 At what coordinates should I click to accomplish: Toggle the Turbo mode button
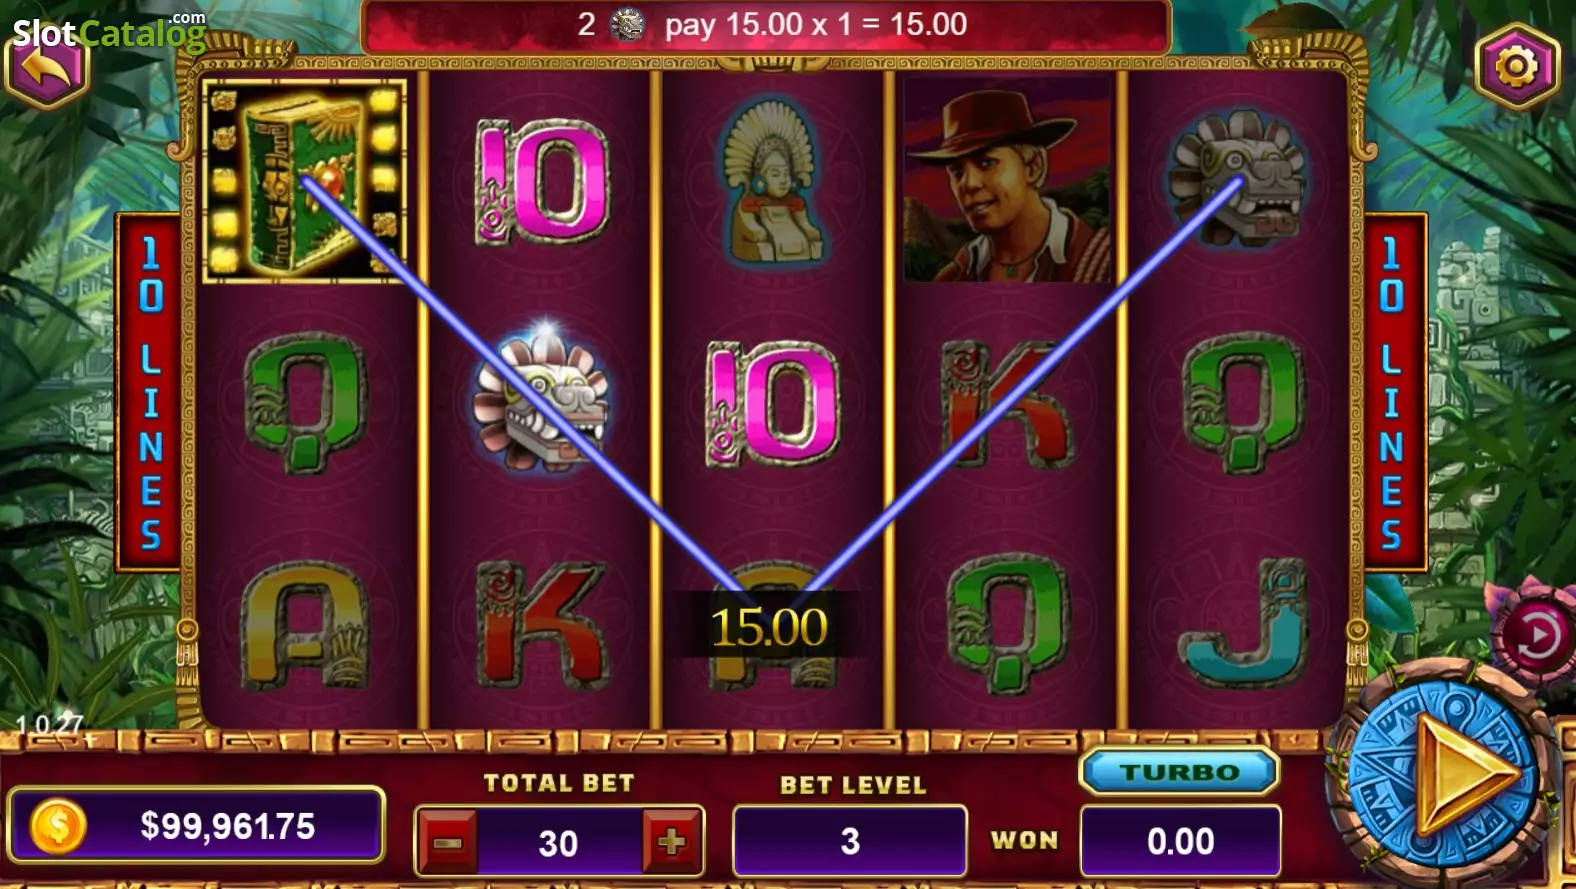pos(1180,772)
